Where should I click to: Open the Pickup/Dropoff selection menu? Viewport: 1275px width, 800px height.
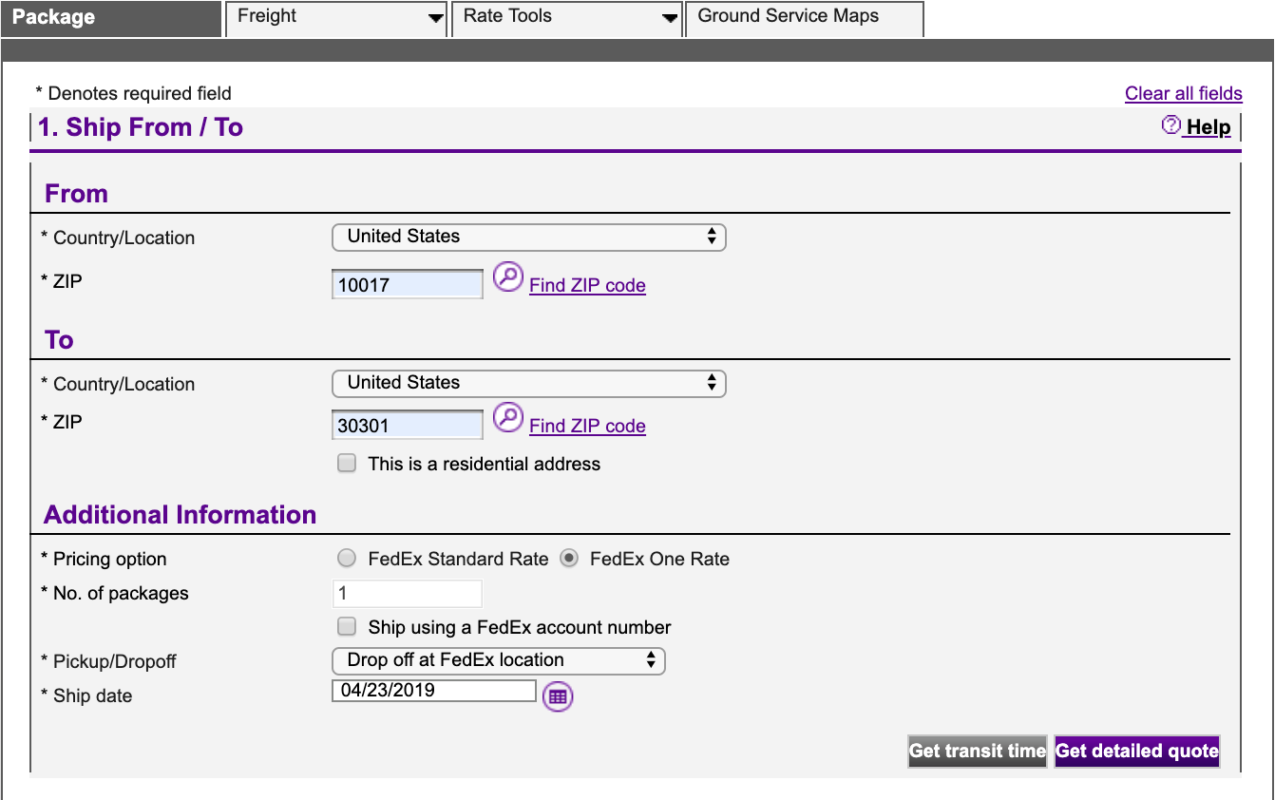pos(498,660)
